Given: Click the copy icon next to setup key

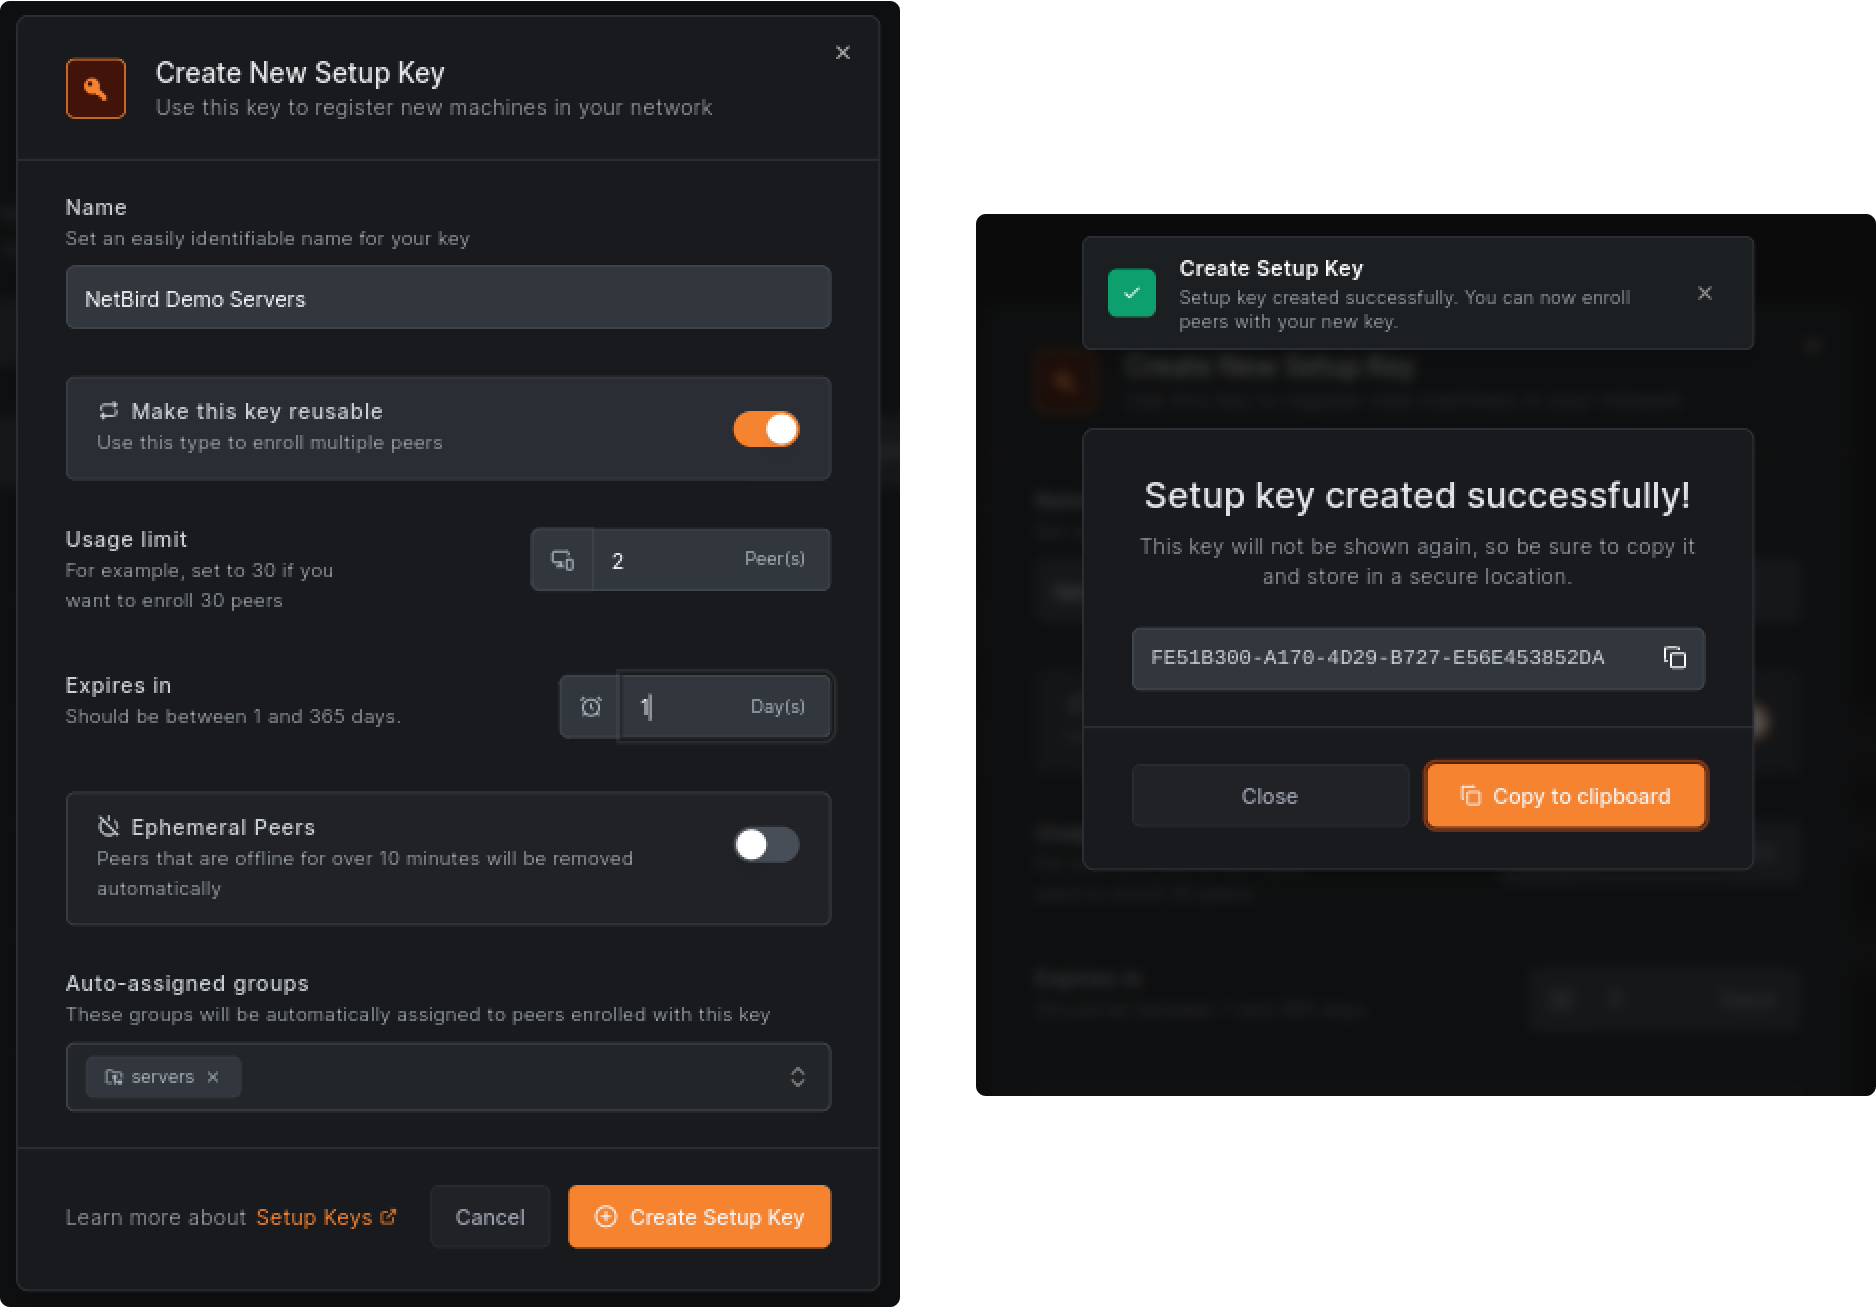Looking at the screenshot, I should pos(1675,657).
